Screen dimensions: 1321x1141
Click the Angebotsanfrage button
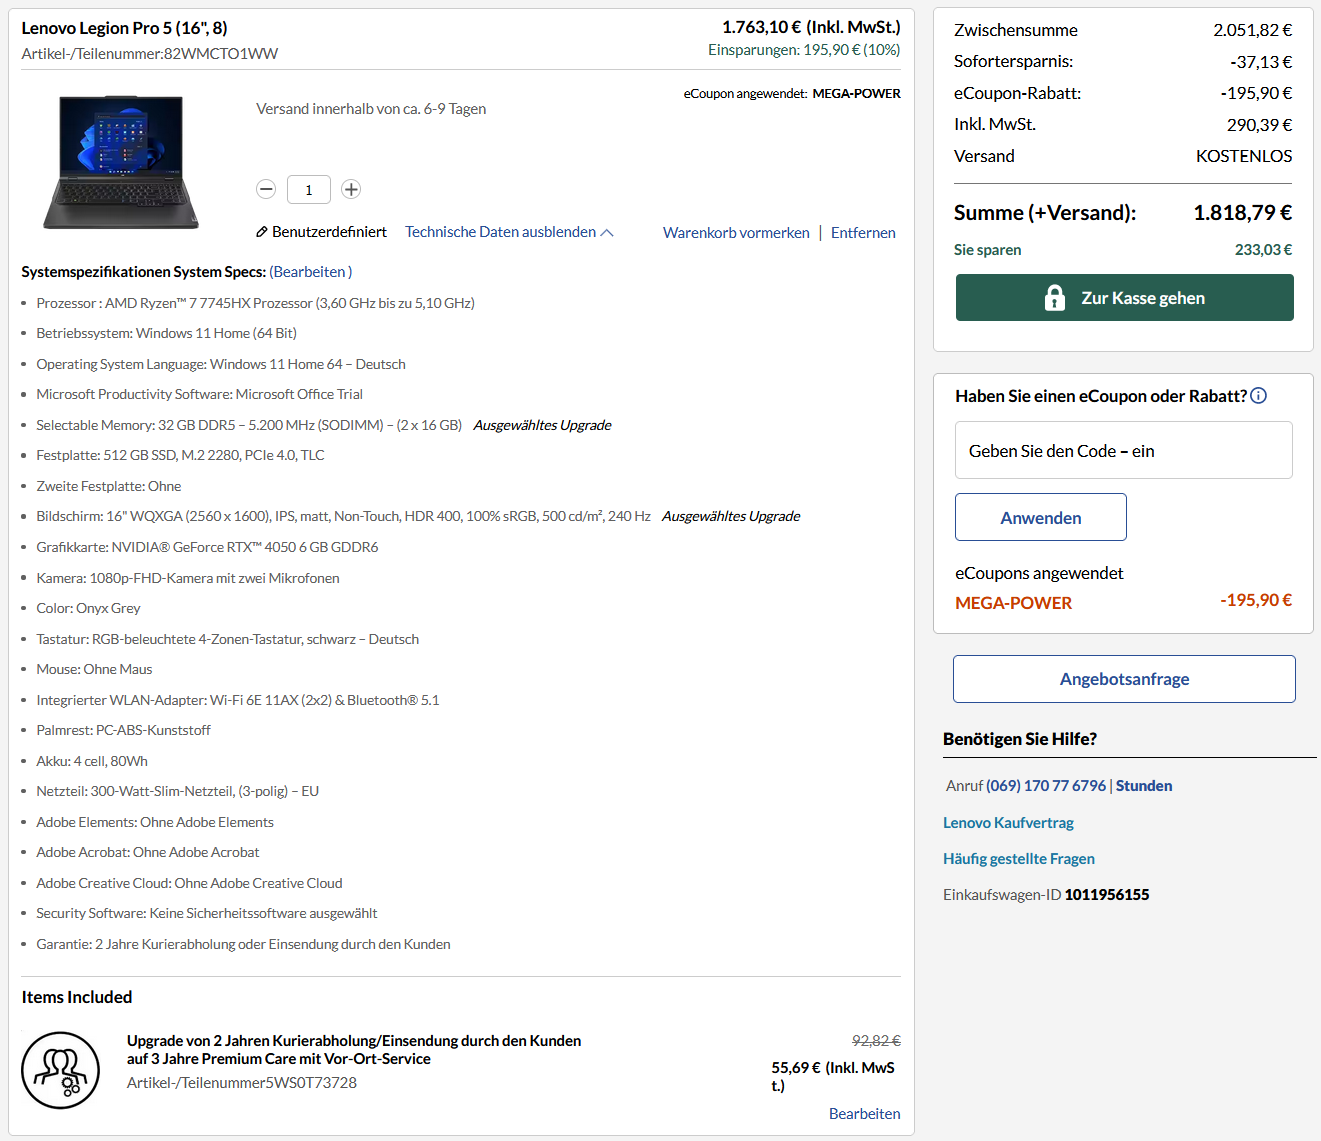(1124, 679)
